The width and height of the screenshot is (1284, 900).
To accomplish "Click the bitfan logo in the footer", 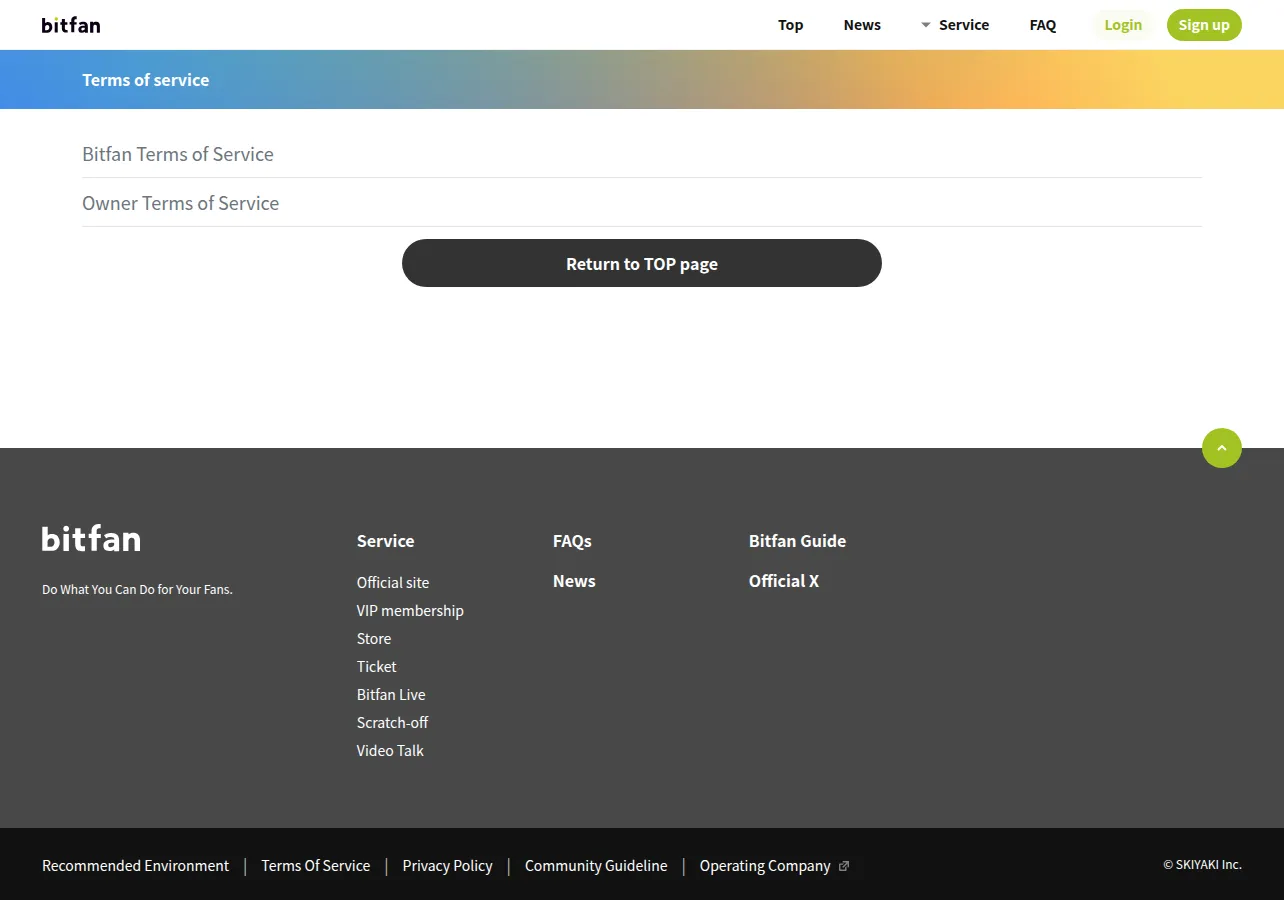I will 91,539.
